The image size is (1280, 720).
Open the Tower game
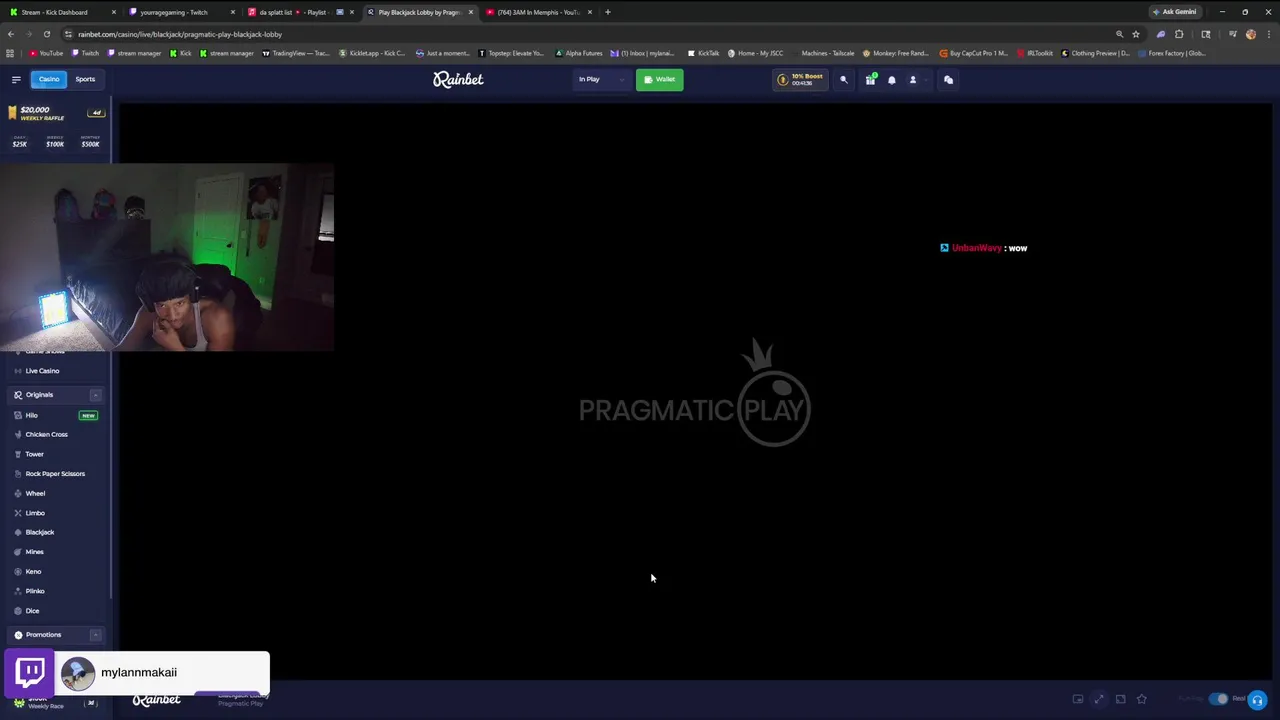pos(34,454)
